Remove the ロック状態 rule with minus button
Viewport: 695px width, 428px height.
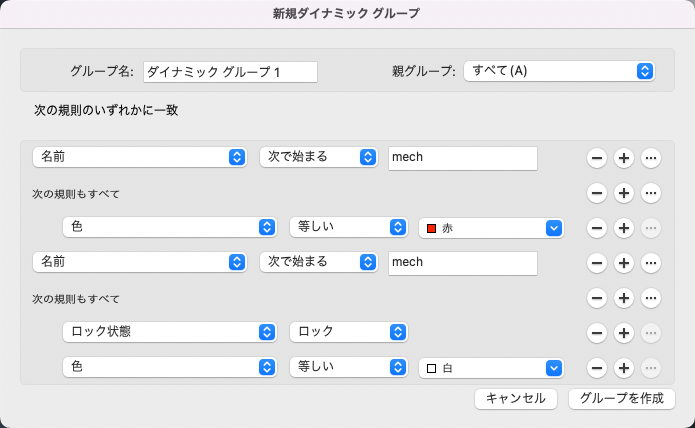596,332
